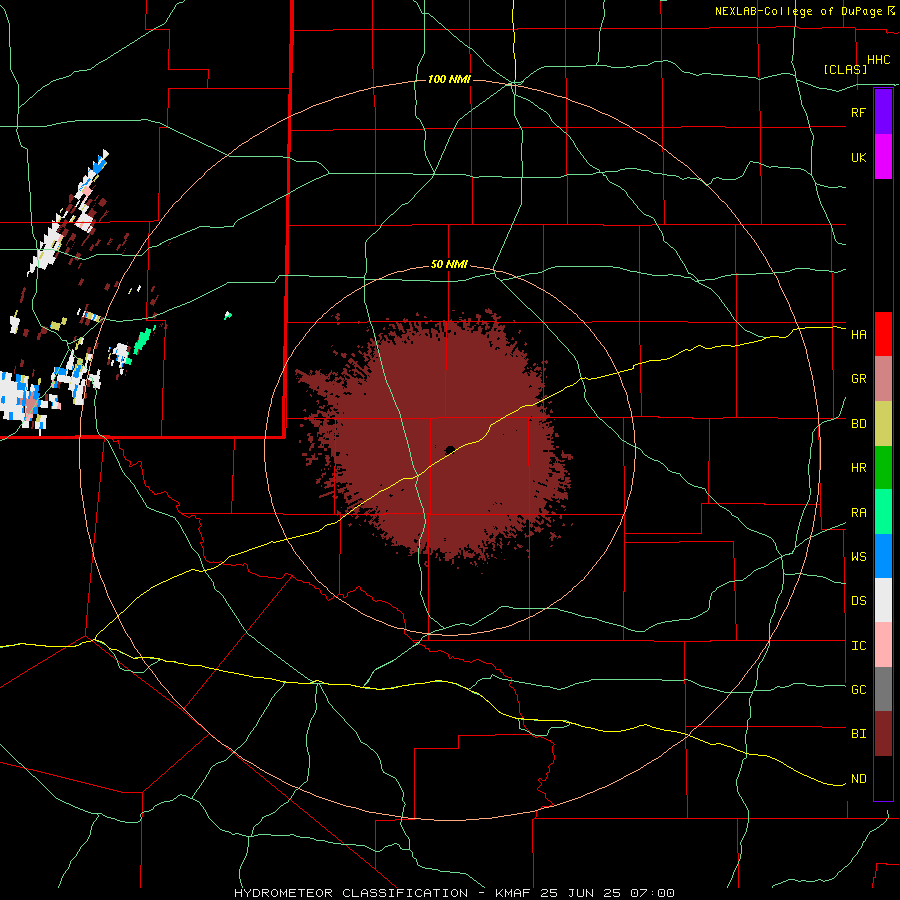
Task: Click the mint RA legend swatch
Action: pyautogui.click(x=883, y=512)
